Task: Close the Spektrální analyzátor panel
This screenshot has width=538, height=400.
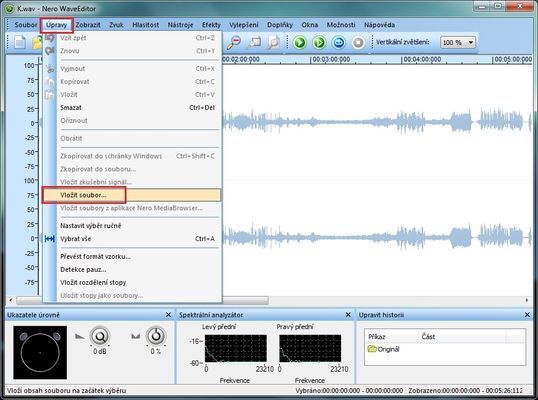Action: pos(348,315)
